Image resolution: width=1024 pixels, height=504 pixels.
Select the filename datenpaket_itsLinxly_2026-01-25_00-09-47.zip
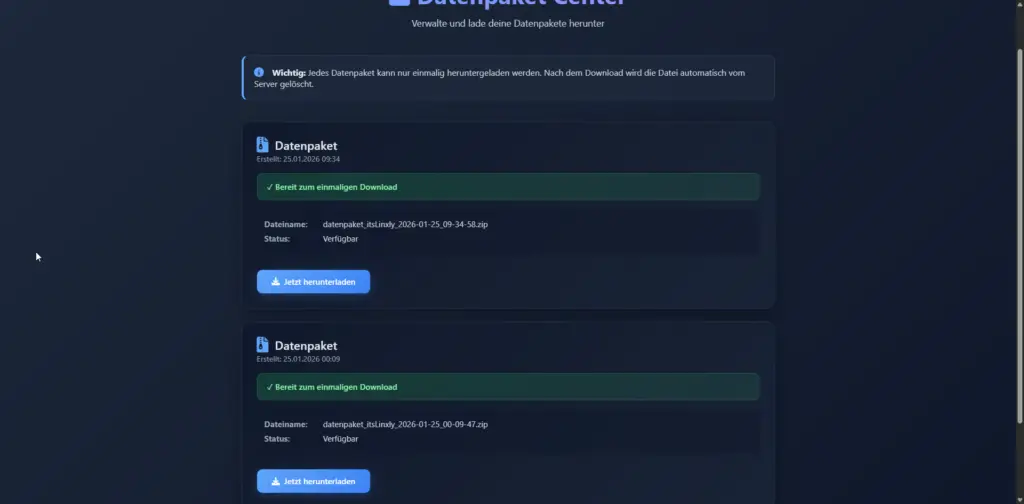click(405, 424)
